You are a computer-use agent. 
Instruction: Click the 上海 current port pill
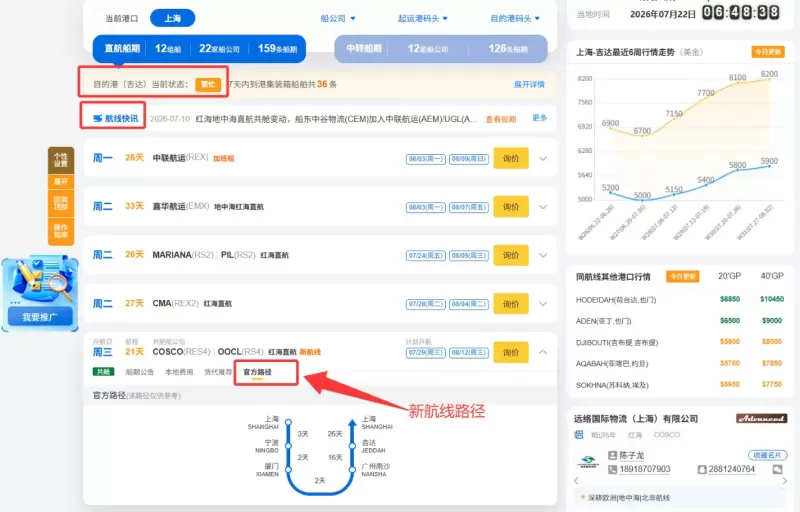point(172,18)
